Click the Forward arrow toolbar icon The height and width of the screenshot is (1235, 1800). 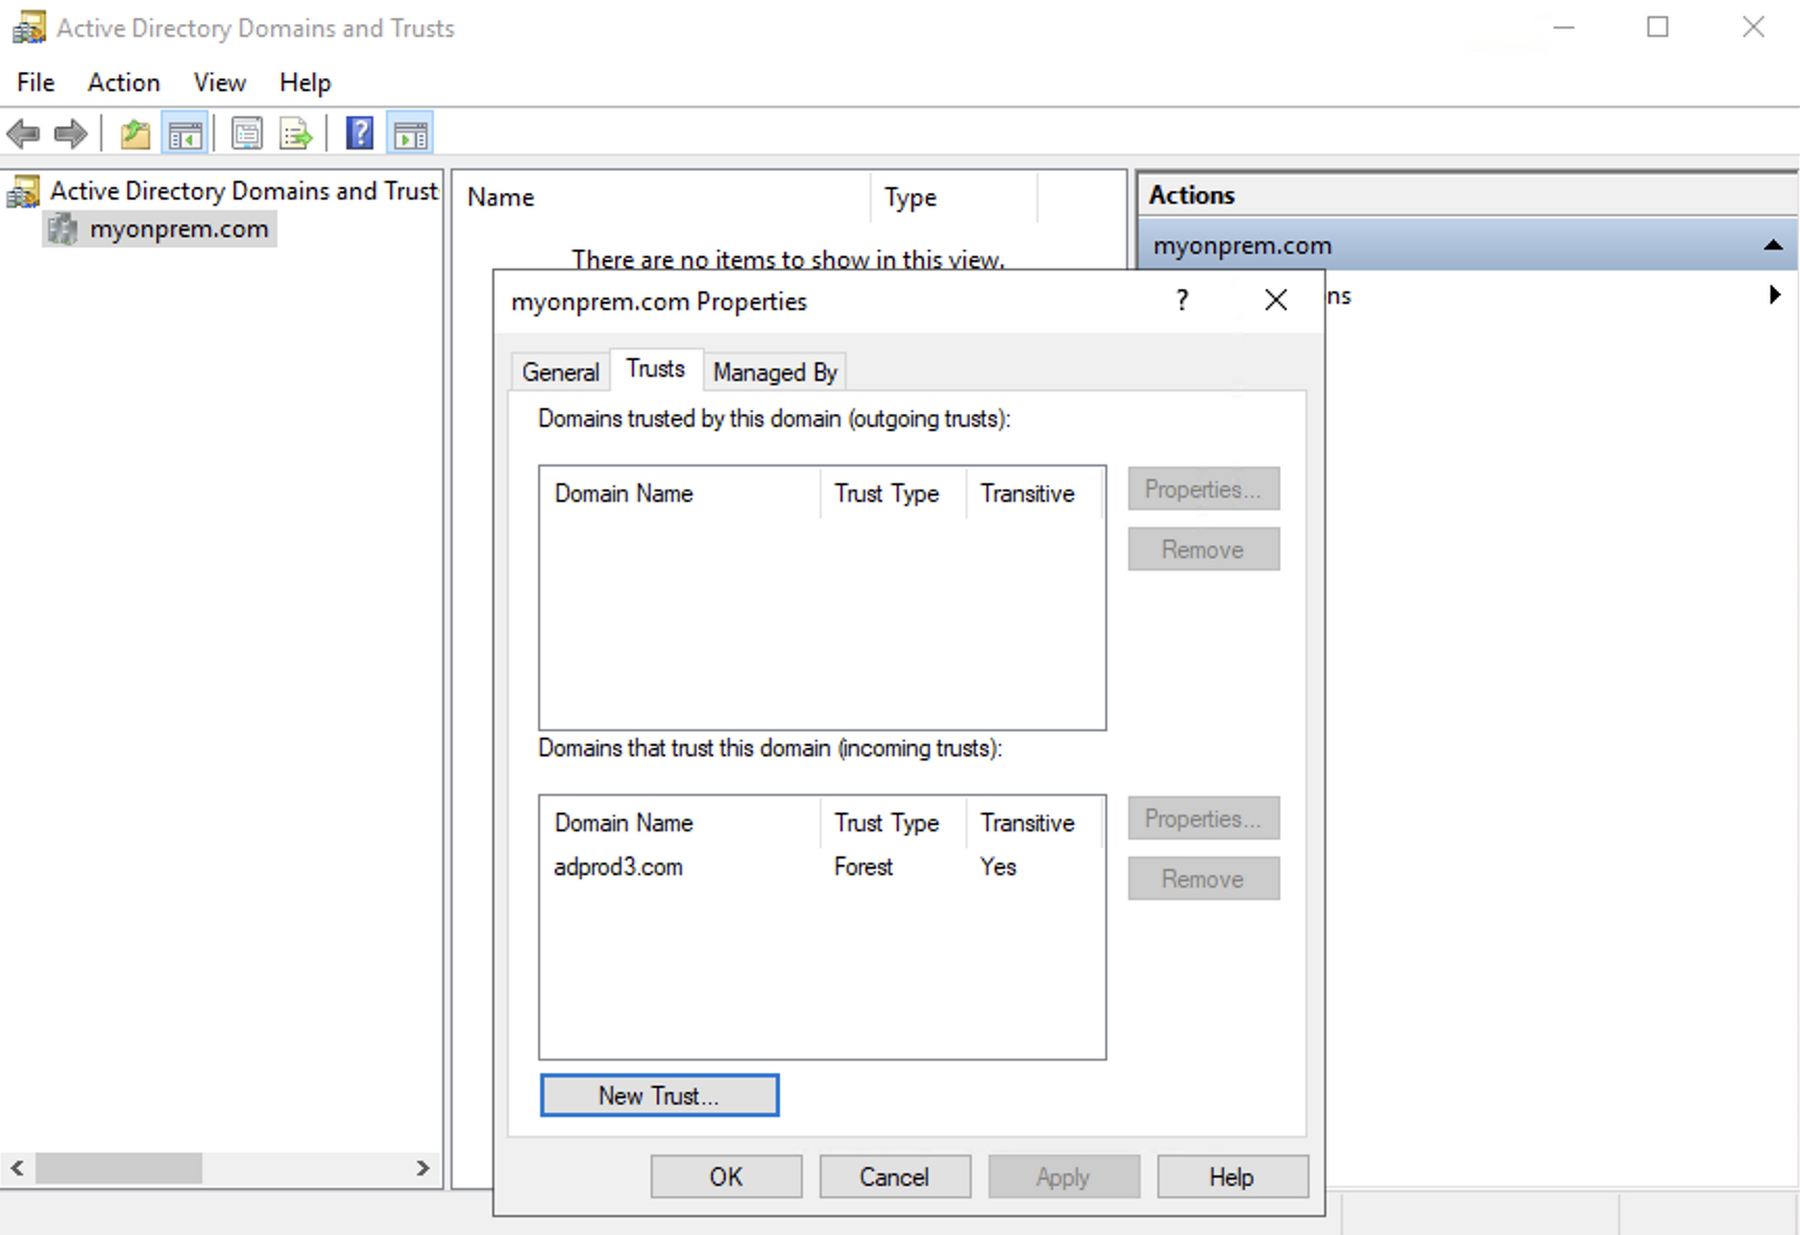click(70, 133)
